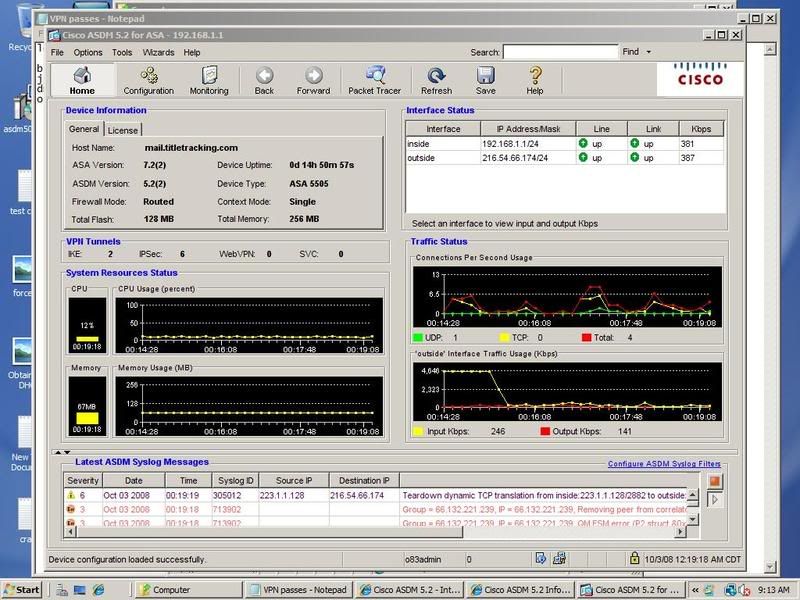The height and width of the screenshot is (600, 800).
Task: Click the green UDP legend swatch
Action: 418,337
